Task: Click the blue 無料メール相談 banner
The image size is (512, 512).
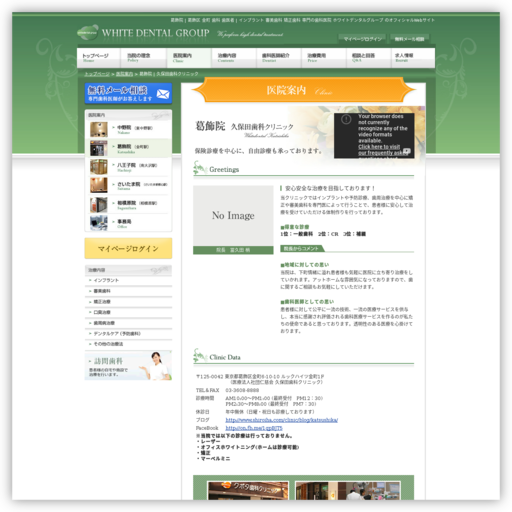Action: point(128,93)
